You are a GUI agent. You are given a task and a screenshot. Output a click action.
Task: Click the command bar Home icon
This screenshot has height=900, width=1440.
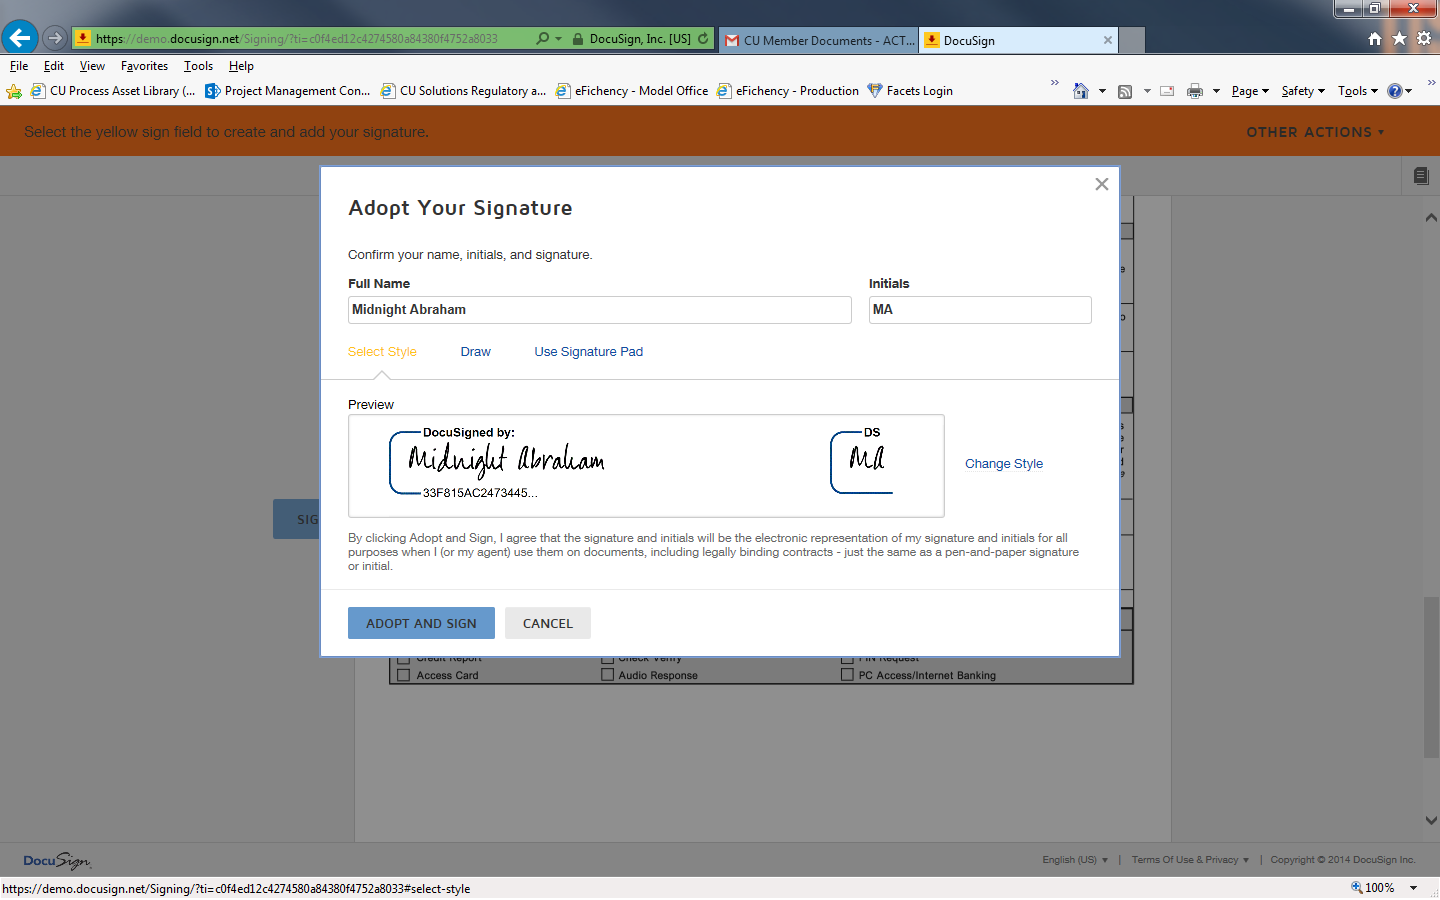pos(1081,91)
